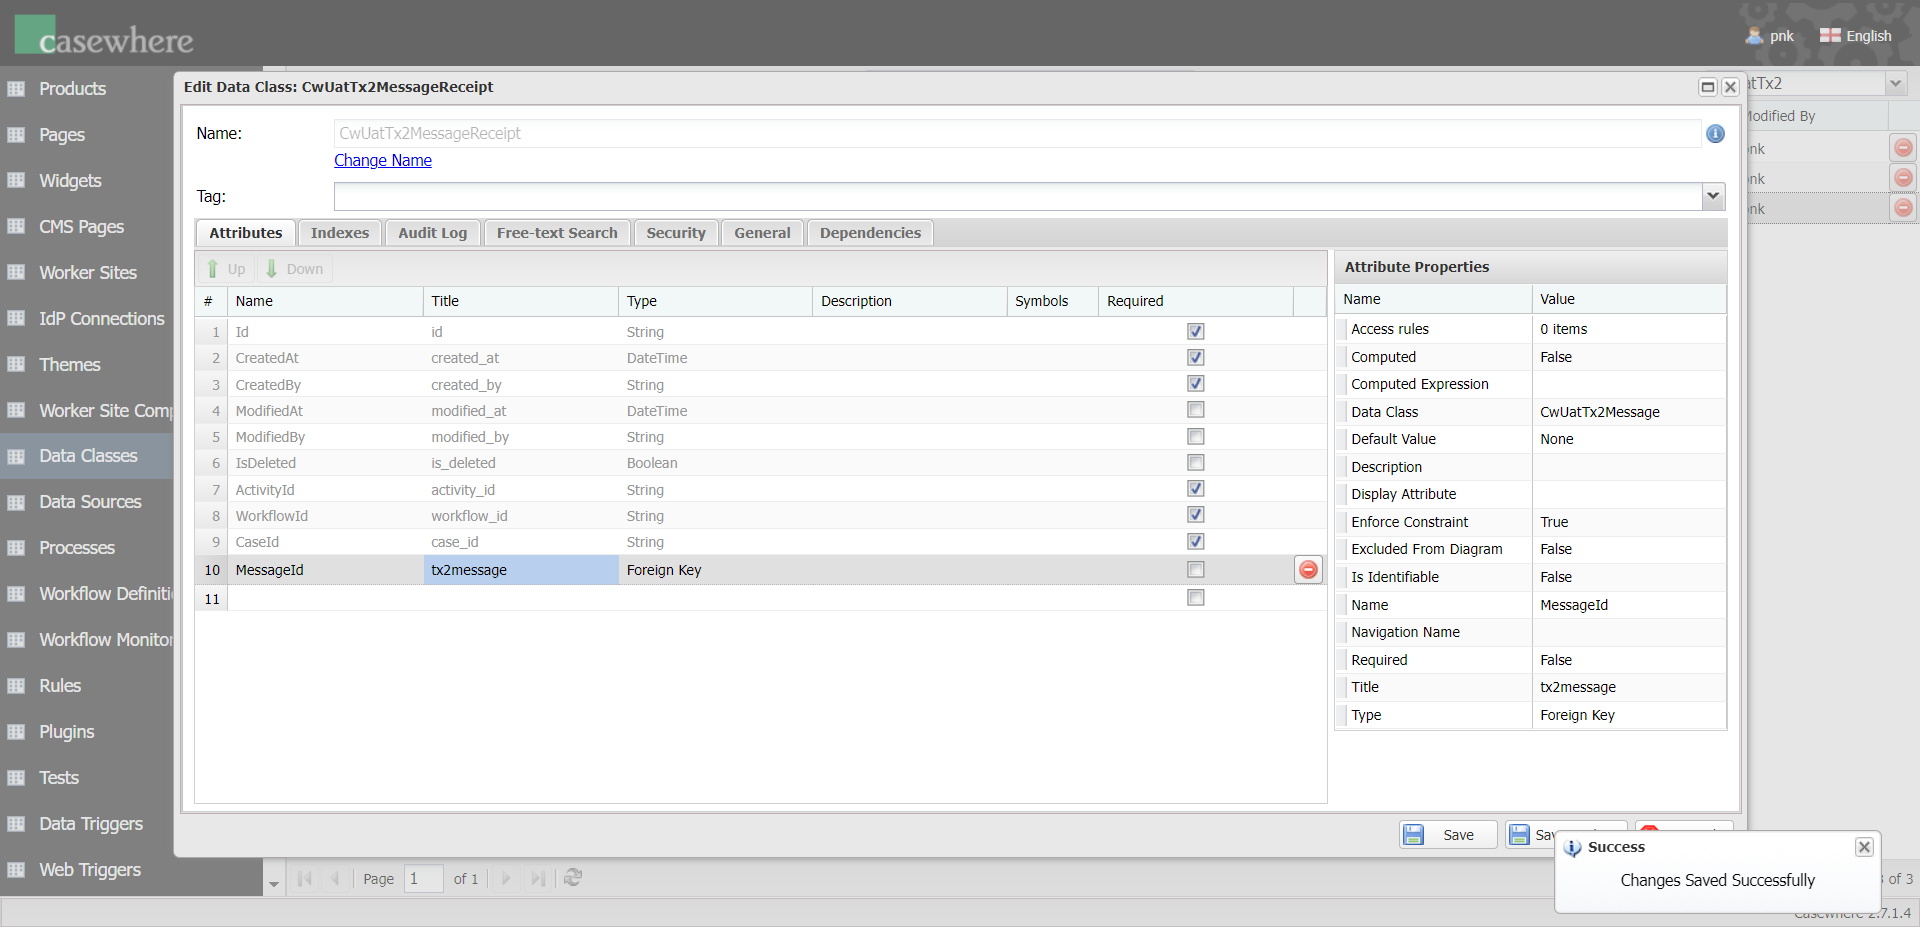The width and height of the screenshot is (1920, 927).
Task: Click the Change Name link
Action: (x=383, y=161)
